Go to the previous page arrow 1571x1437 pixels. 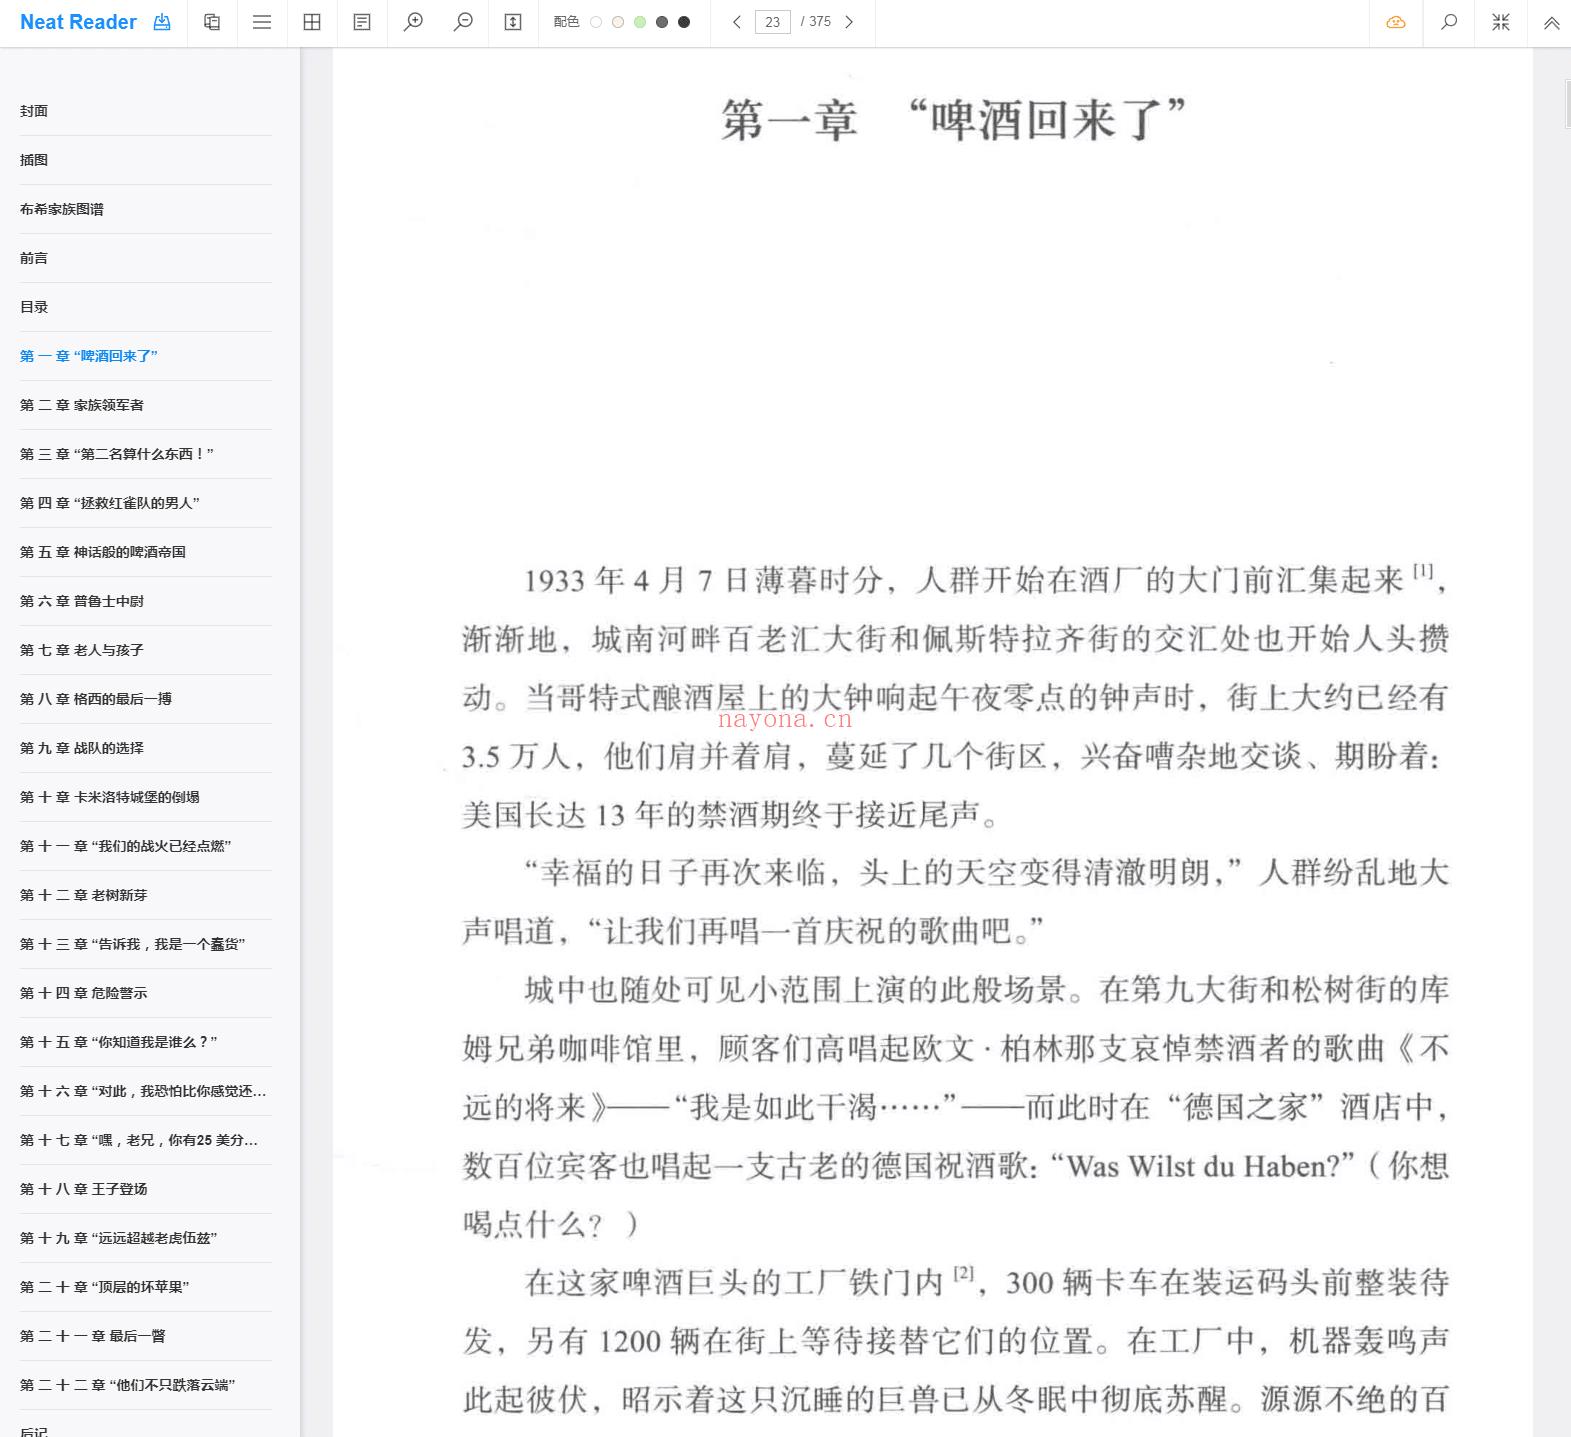point(737,22)
